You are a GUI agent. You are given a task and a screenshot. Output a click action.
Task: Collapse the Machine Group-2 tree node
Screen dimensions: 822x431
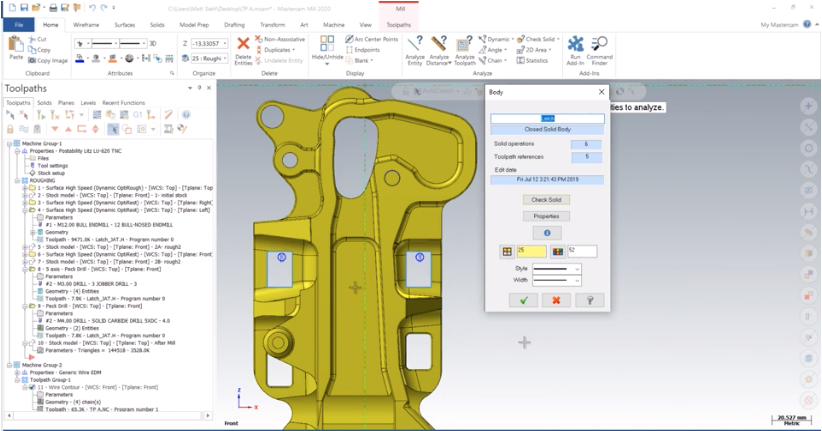(9, 365)
